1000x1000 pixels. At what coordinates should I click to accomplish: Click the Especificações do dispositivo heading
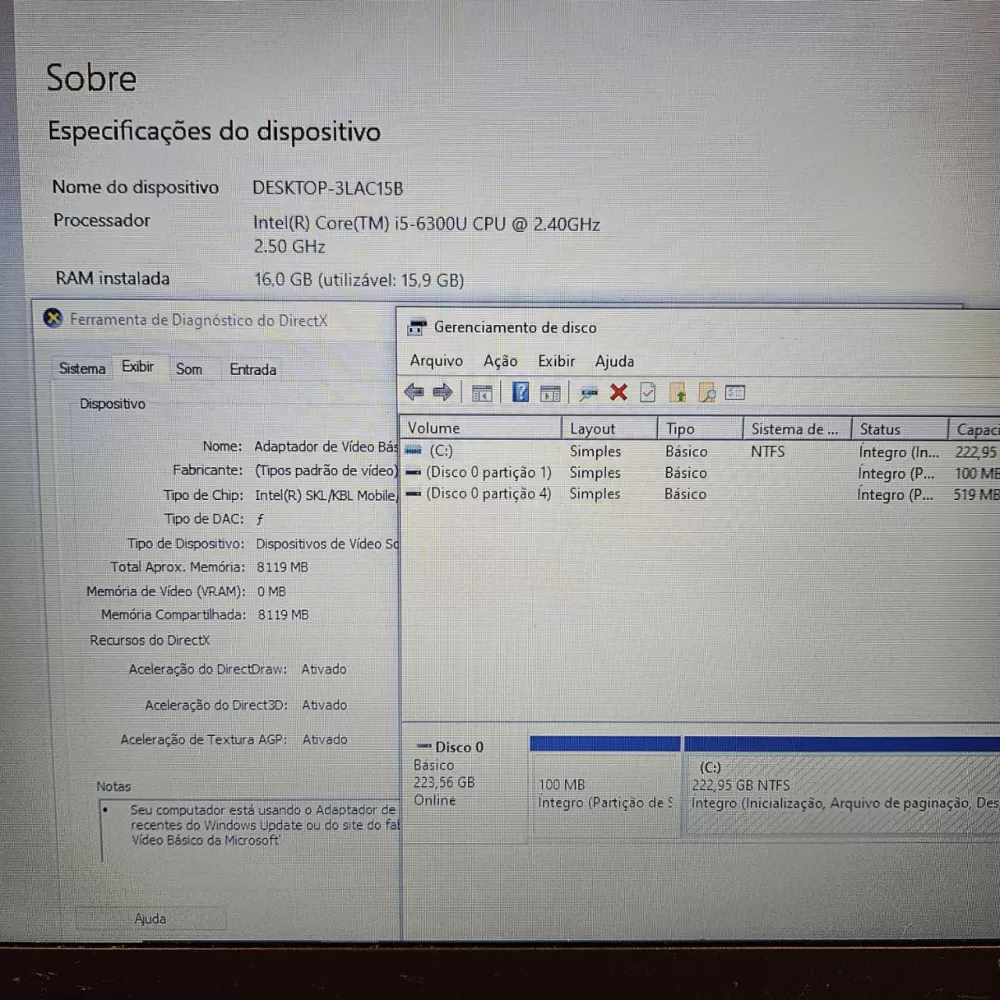[x=214, y=131]
